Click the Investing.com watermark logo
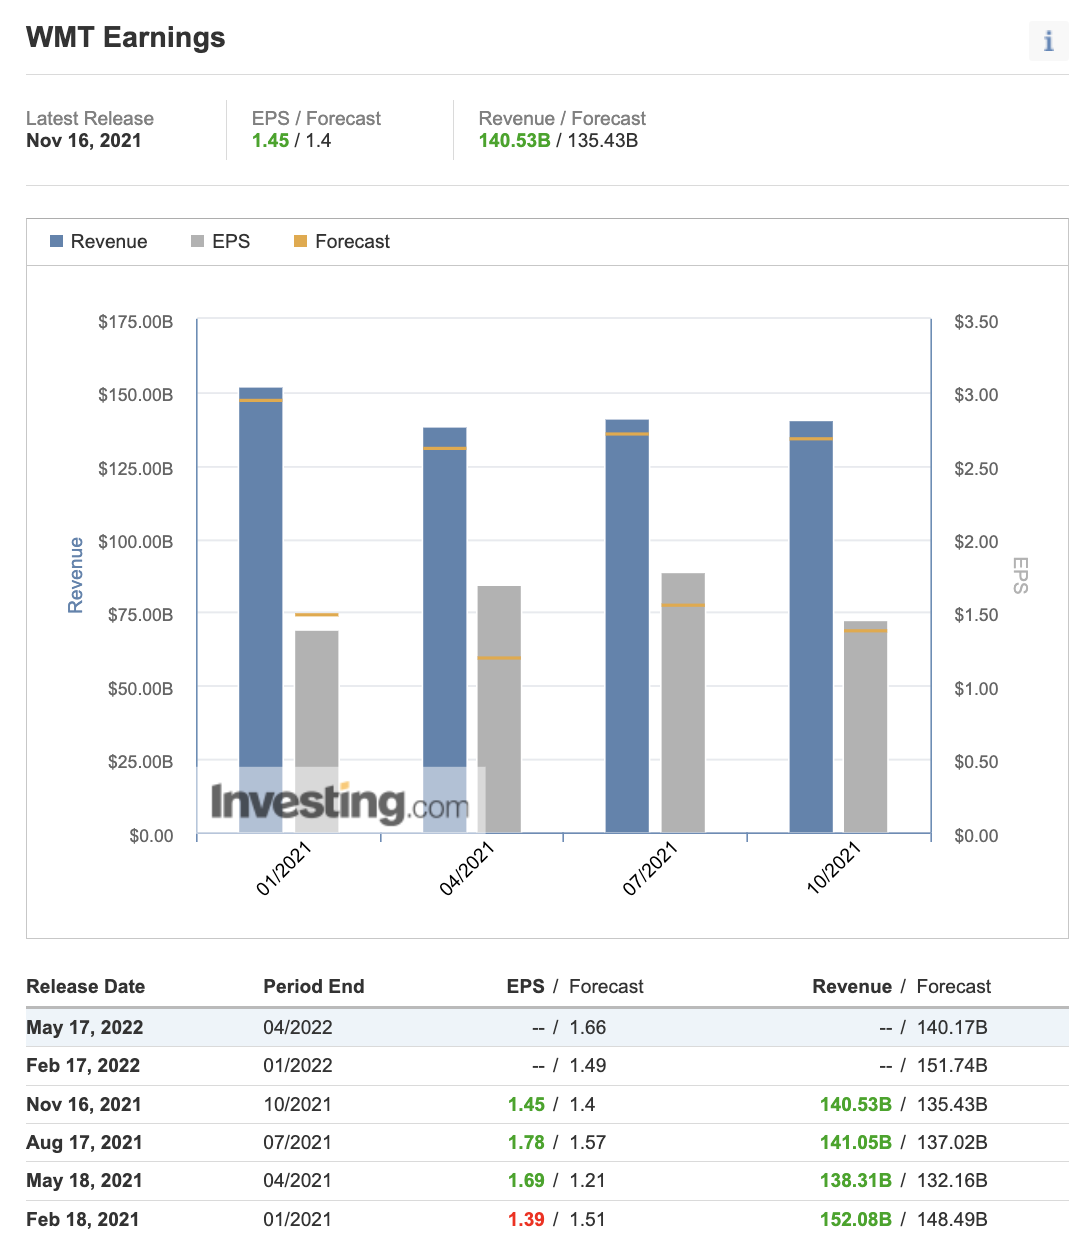 pos(340,803)
